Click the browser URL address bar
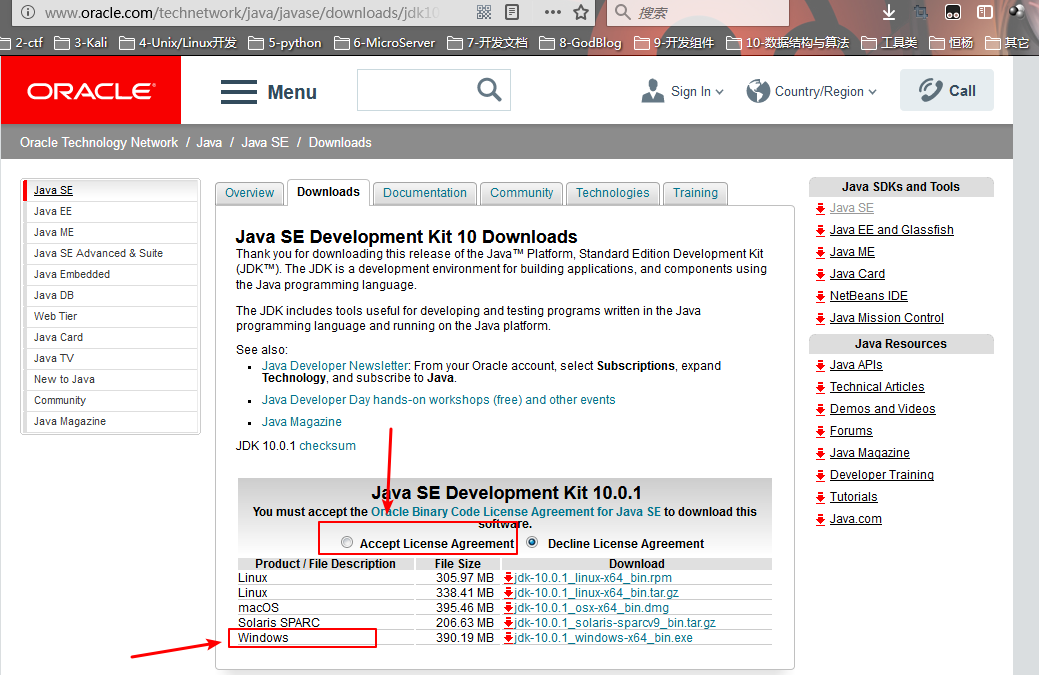Viewport: 1039px width, 675px height. tap(242, 12)
